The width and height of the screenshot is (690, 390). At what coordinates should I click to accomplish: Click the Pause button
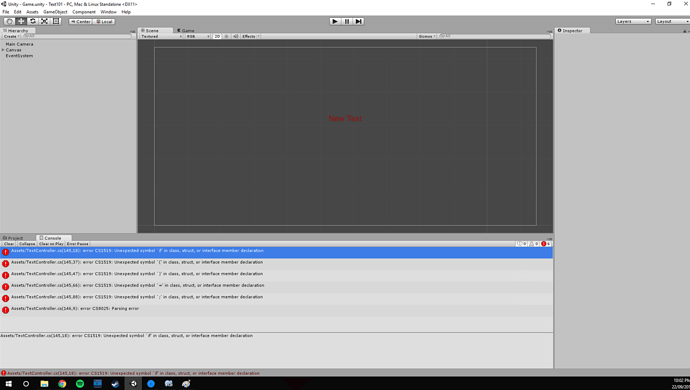347,21
